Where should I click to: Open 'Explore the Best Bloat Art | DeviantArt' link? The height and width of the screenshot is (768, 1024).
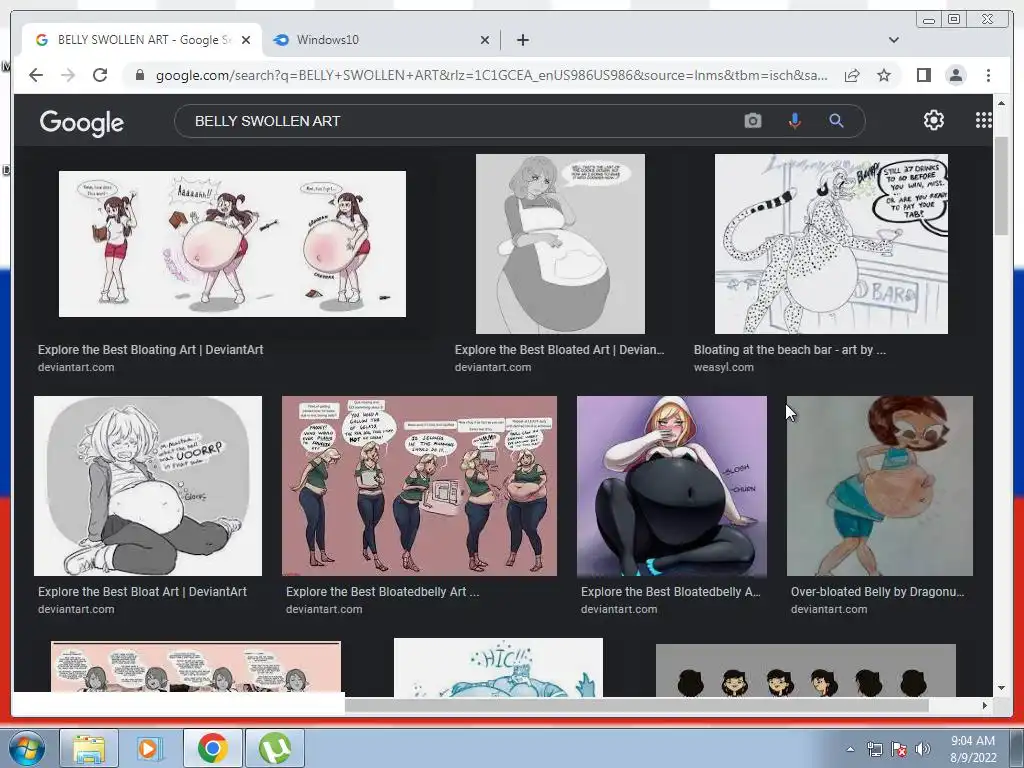[x=142, y=592]
